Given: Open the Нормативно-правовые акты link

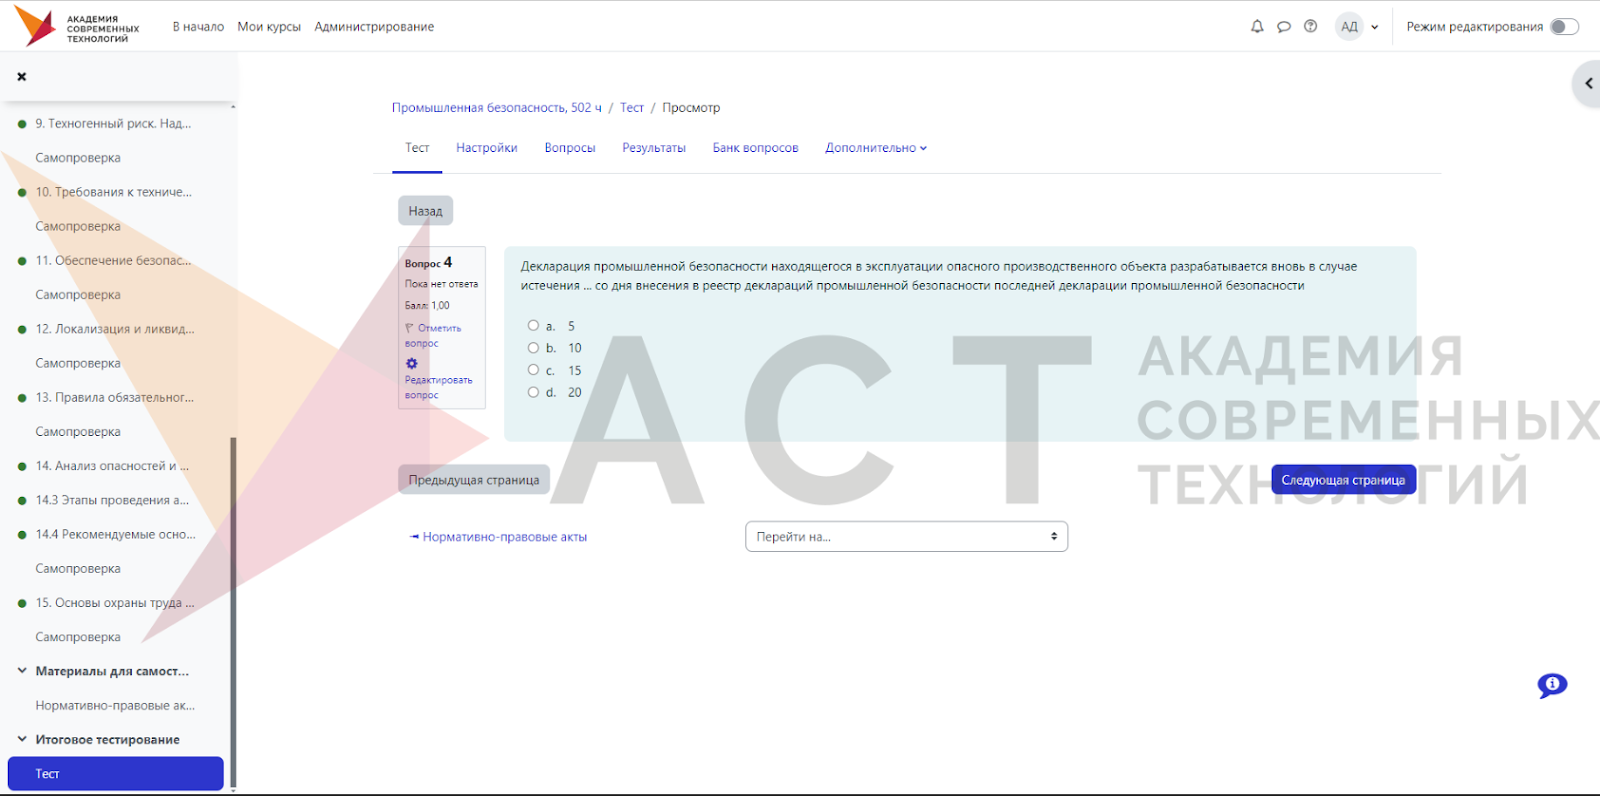Looking at the screenshot, I should [498, 537].
